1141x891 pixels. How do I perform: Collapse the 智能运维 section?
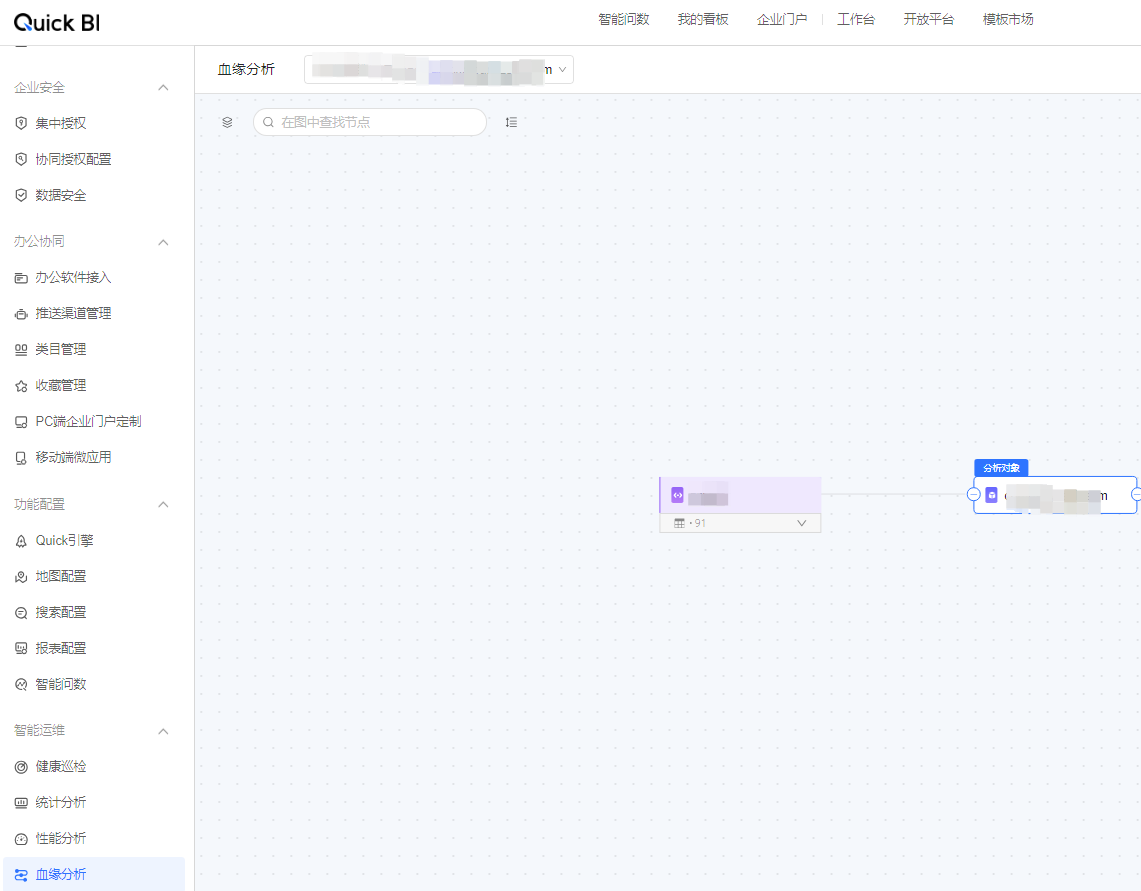click(x=164, y=731)
